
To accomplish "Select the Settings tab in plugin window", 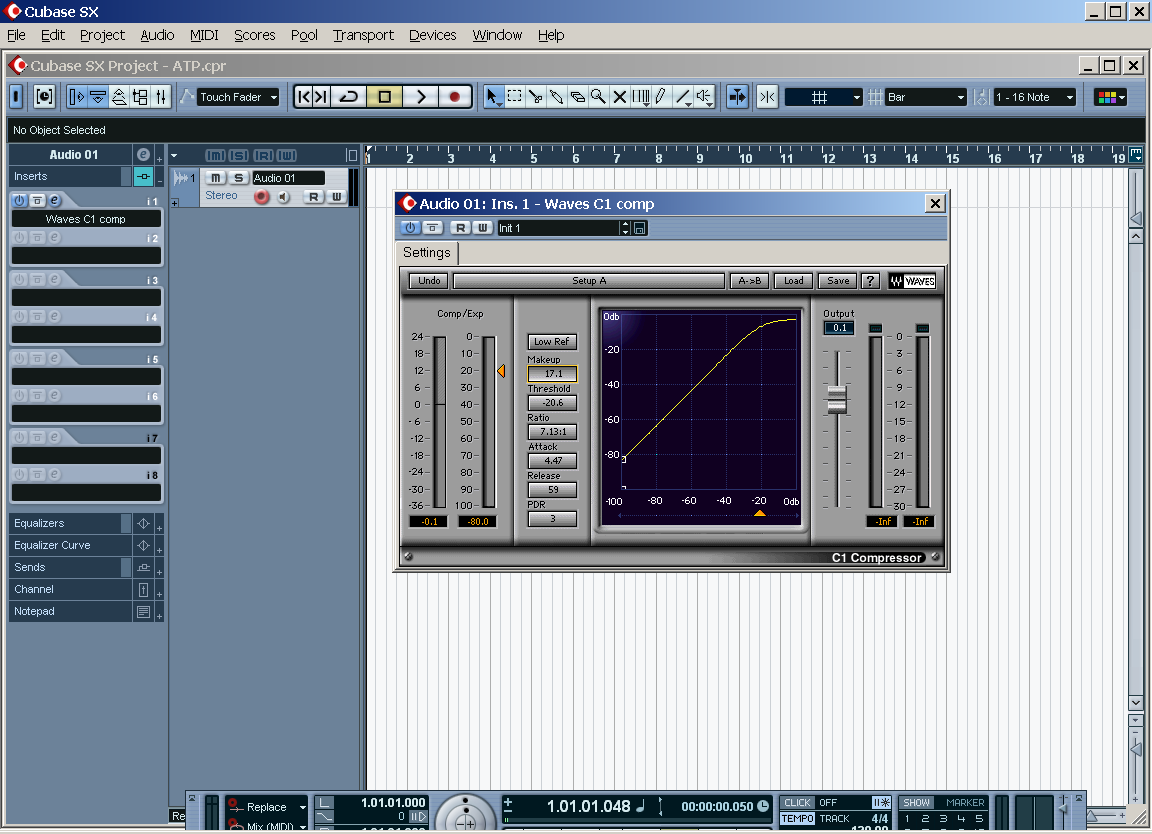I will [x=427, y=253].
